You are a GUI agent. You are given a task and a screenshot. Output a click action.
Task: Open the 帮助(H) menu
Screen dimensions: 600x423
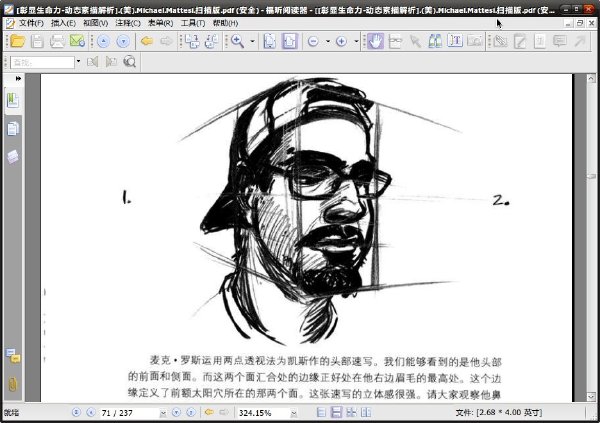225,23
